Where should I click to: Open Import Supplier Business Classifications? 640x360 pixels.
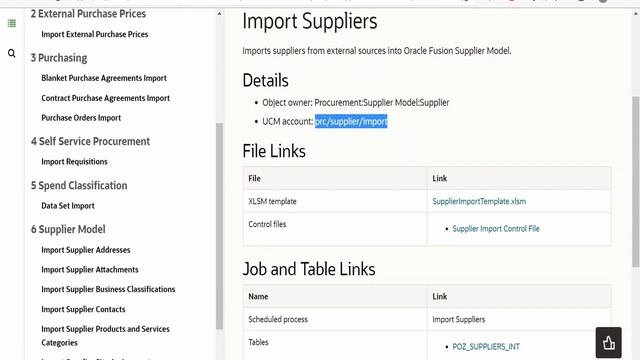coord(108,289)
